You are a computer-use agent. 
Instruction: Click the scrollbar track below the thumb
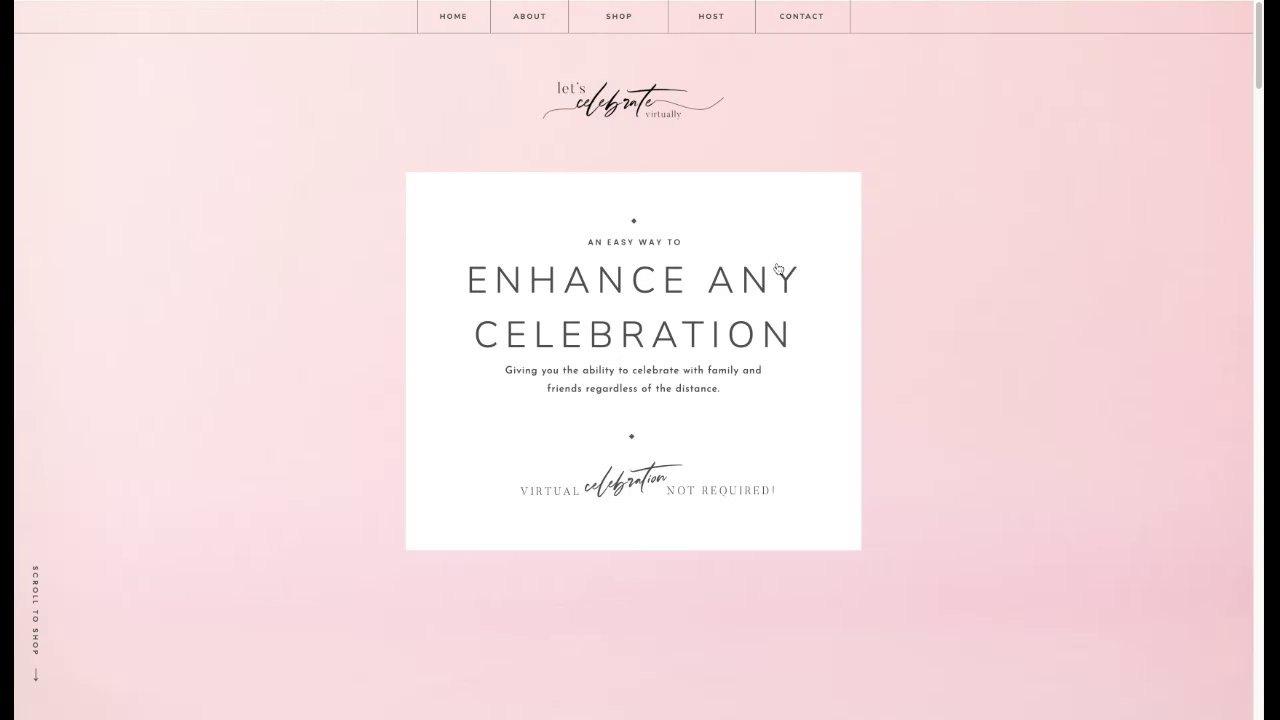(1259, 400)
